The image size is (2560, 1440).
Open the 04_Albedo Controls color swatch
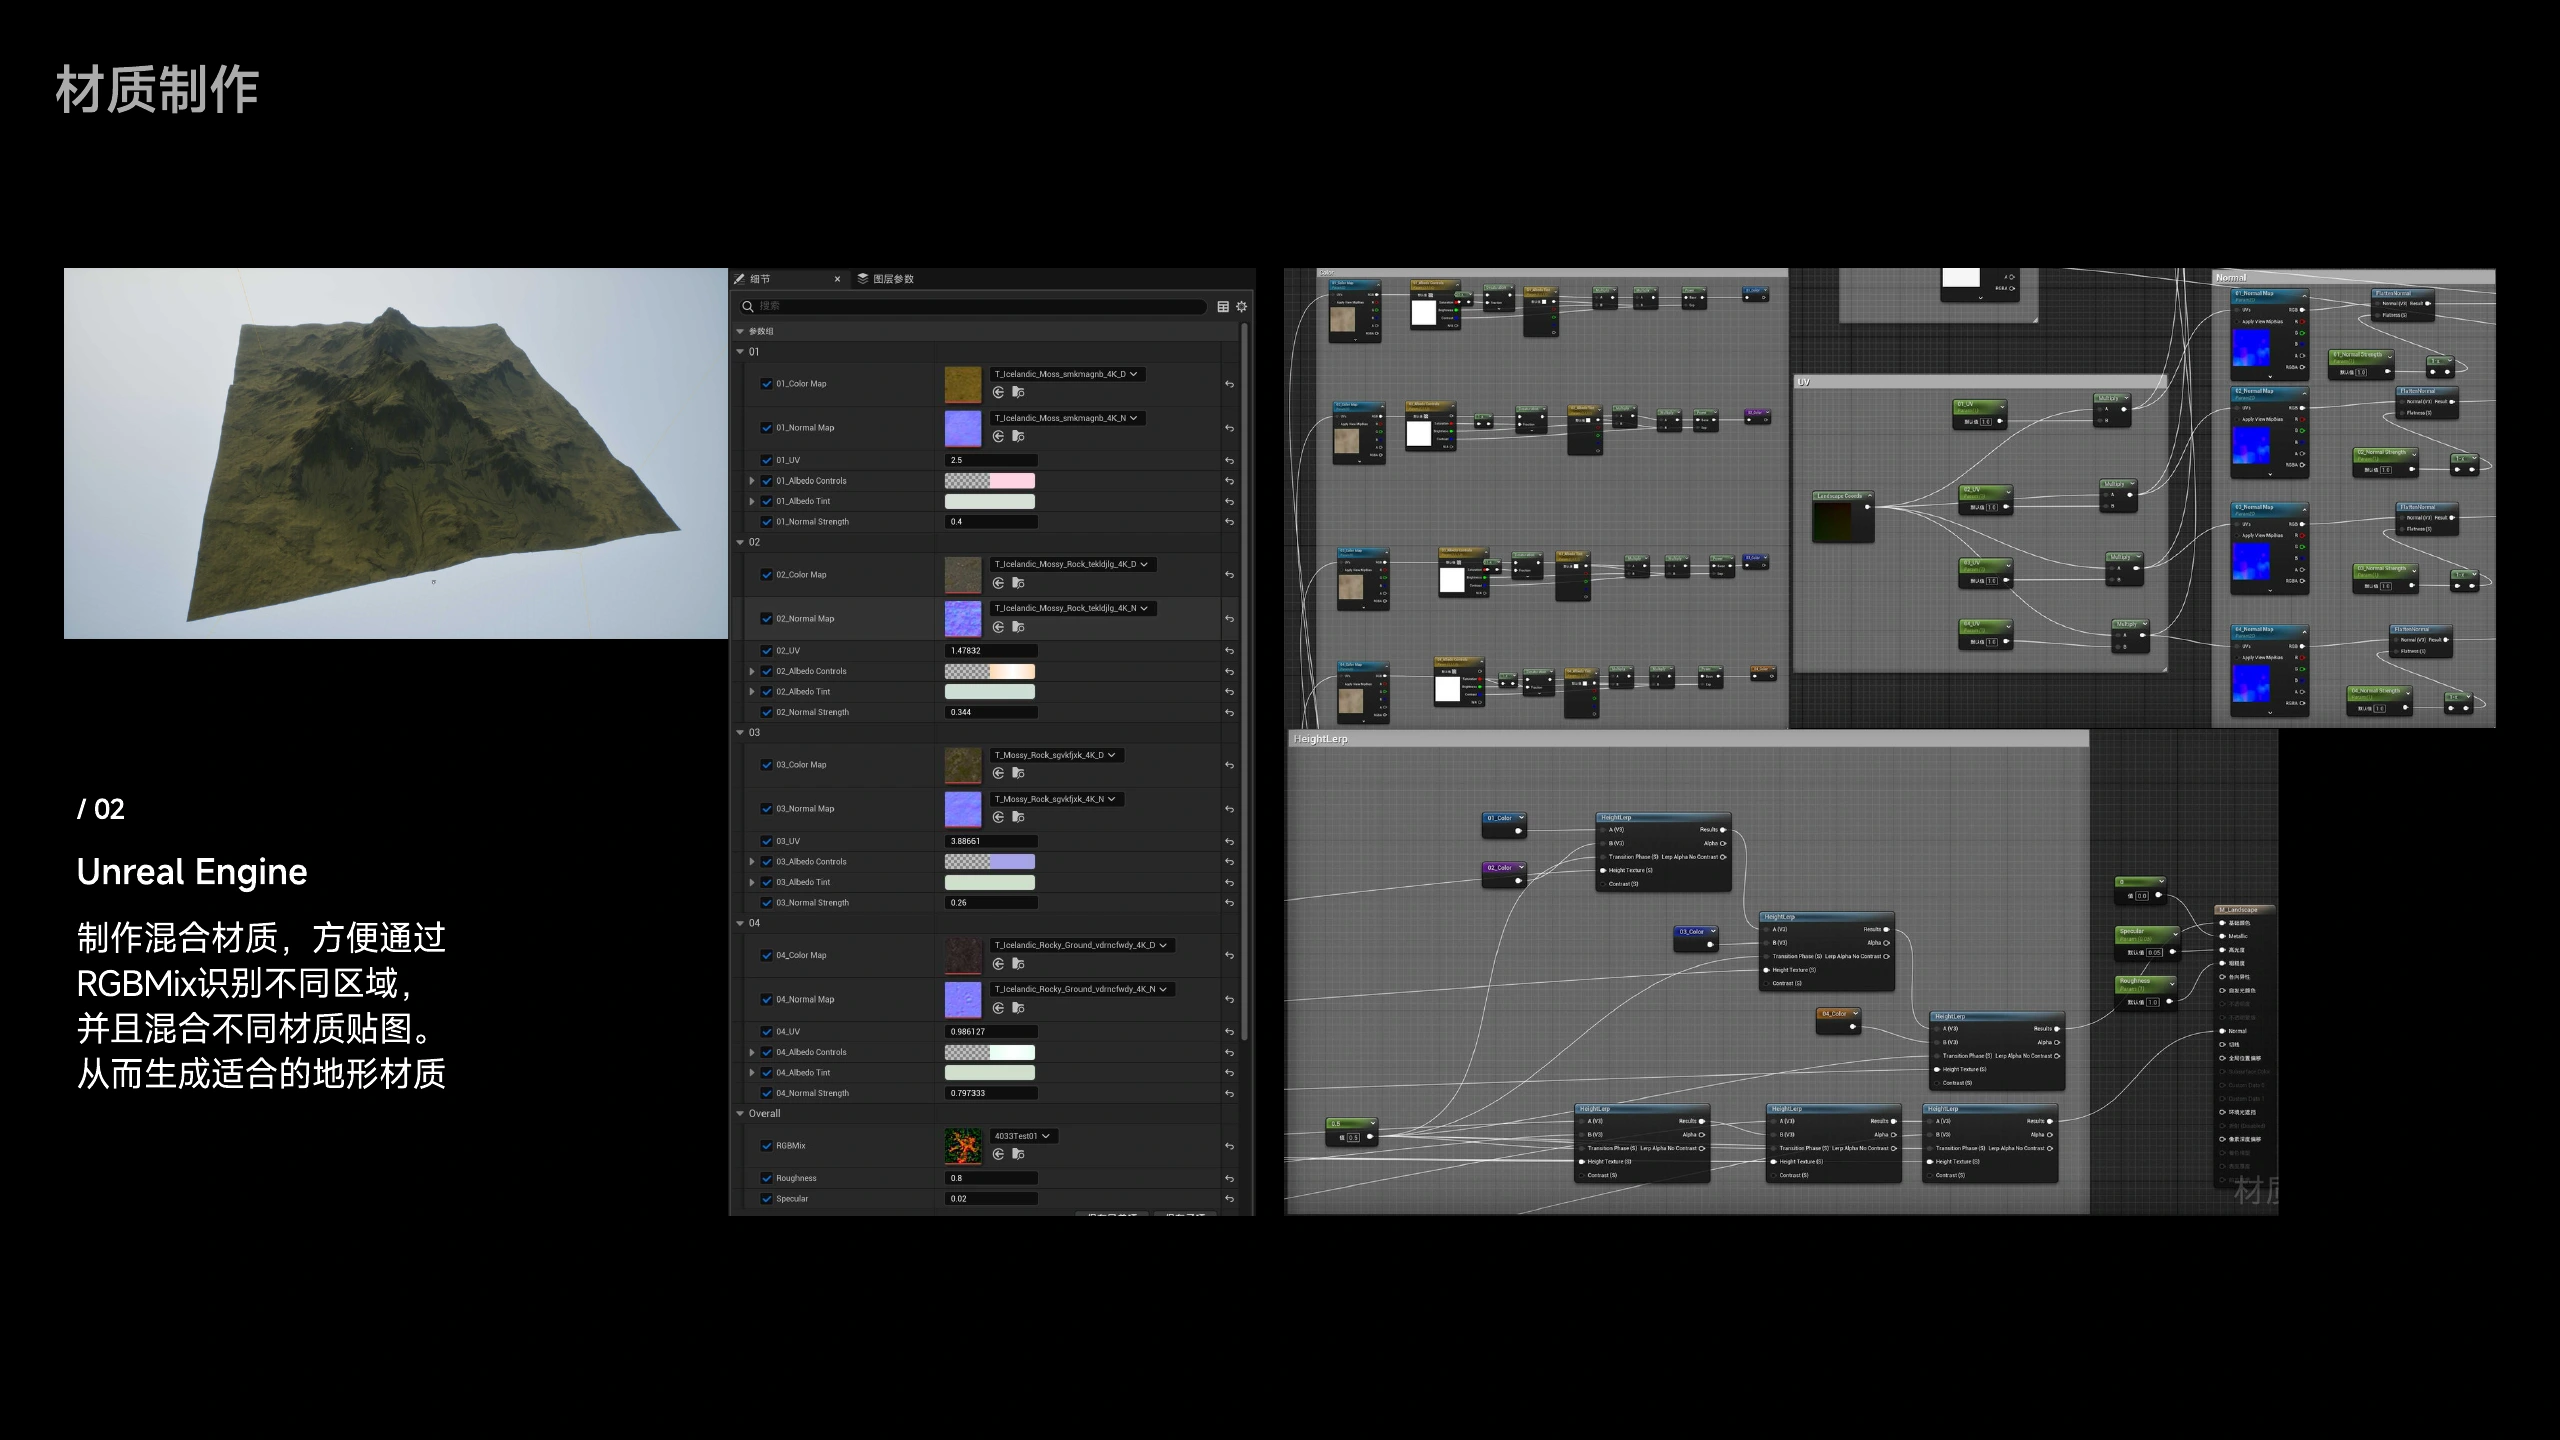(990, 1052)
